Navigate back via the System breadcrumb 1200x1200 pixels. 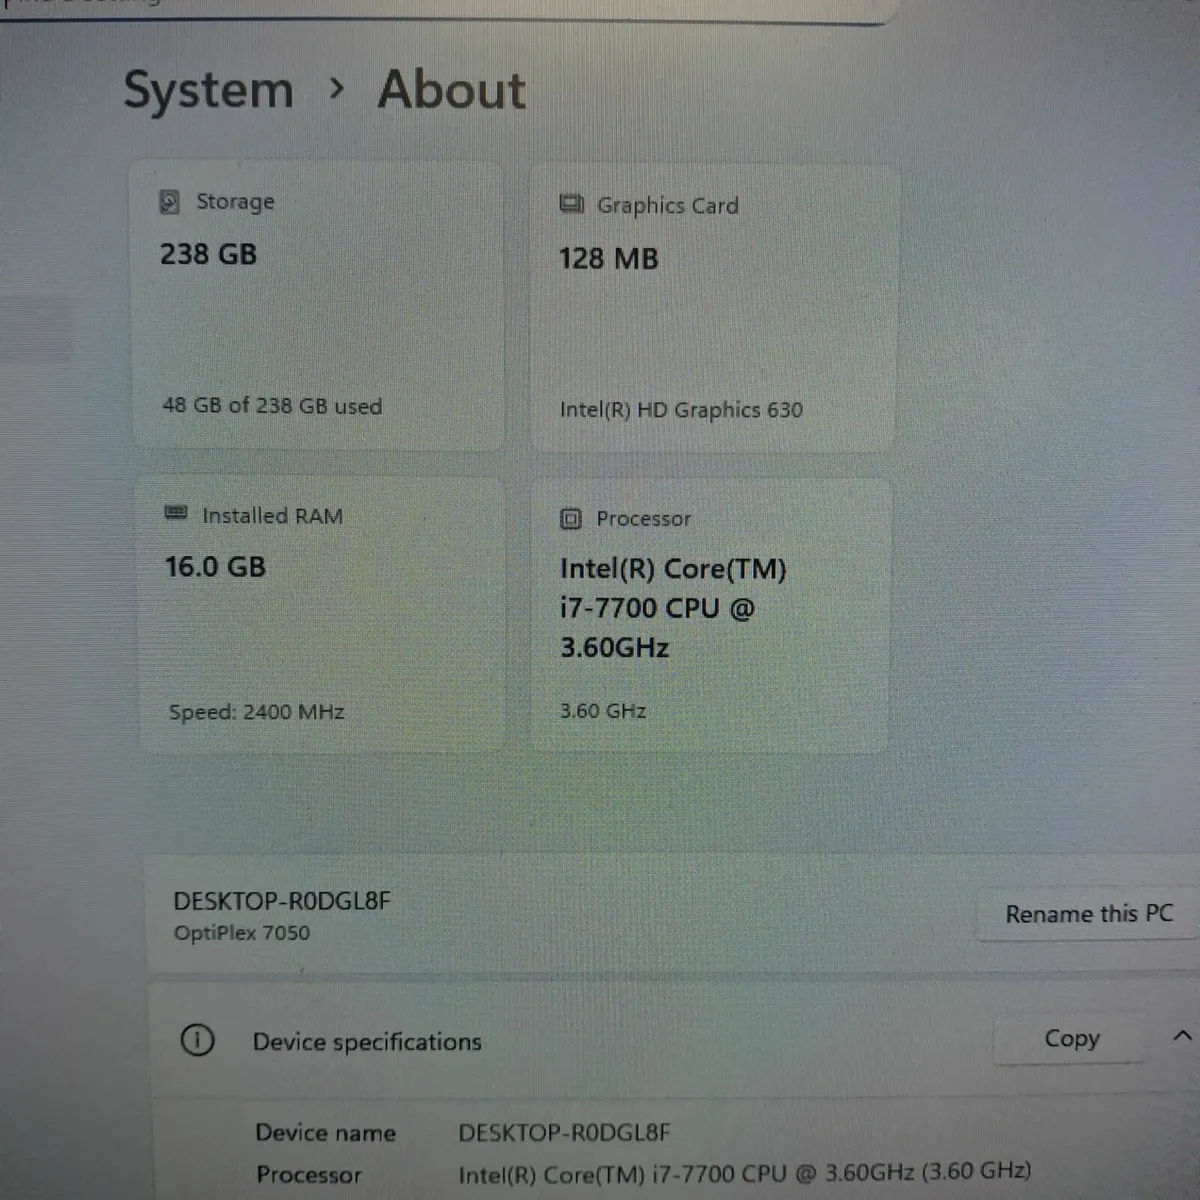click(x=208, y=90)
